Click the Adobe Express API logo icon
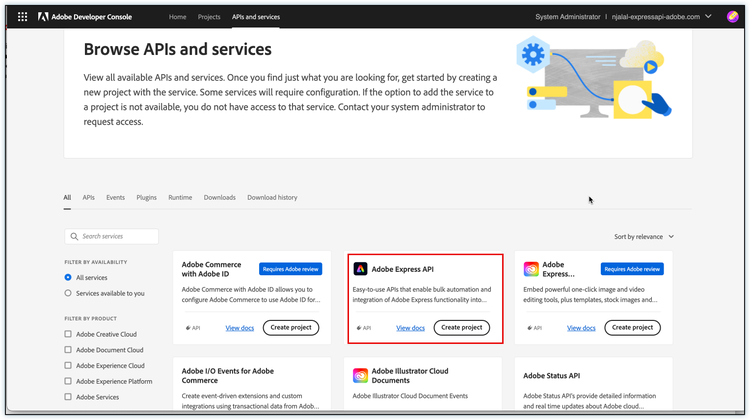The width and height of the screenshot is (750, 420). pyautogui.click(x=360, y=269)
